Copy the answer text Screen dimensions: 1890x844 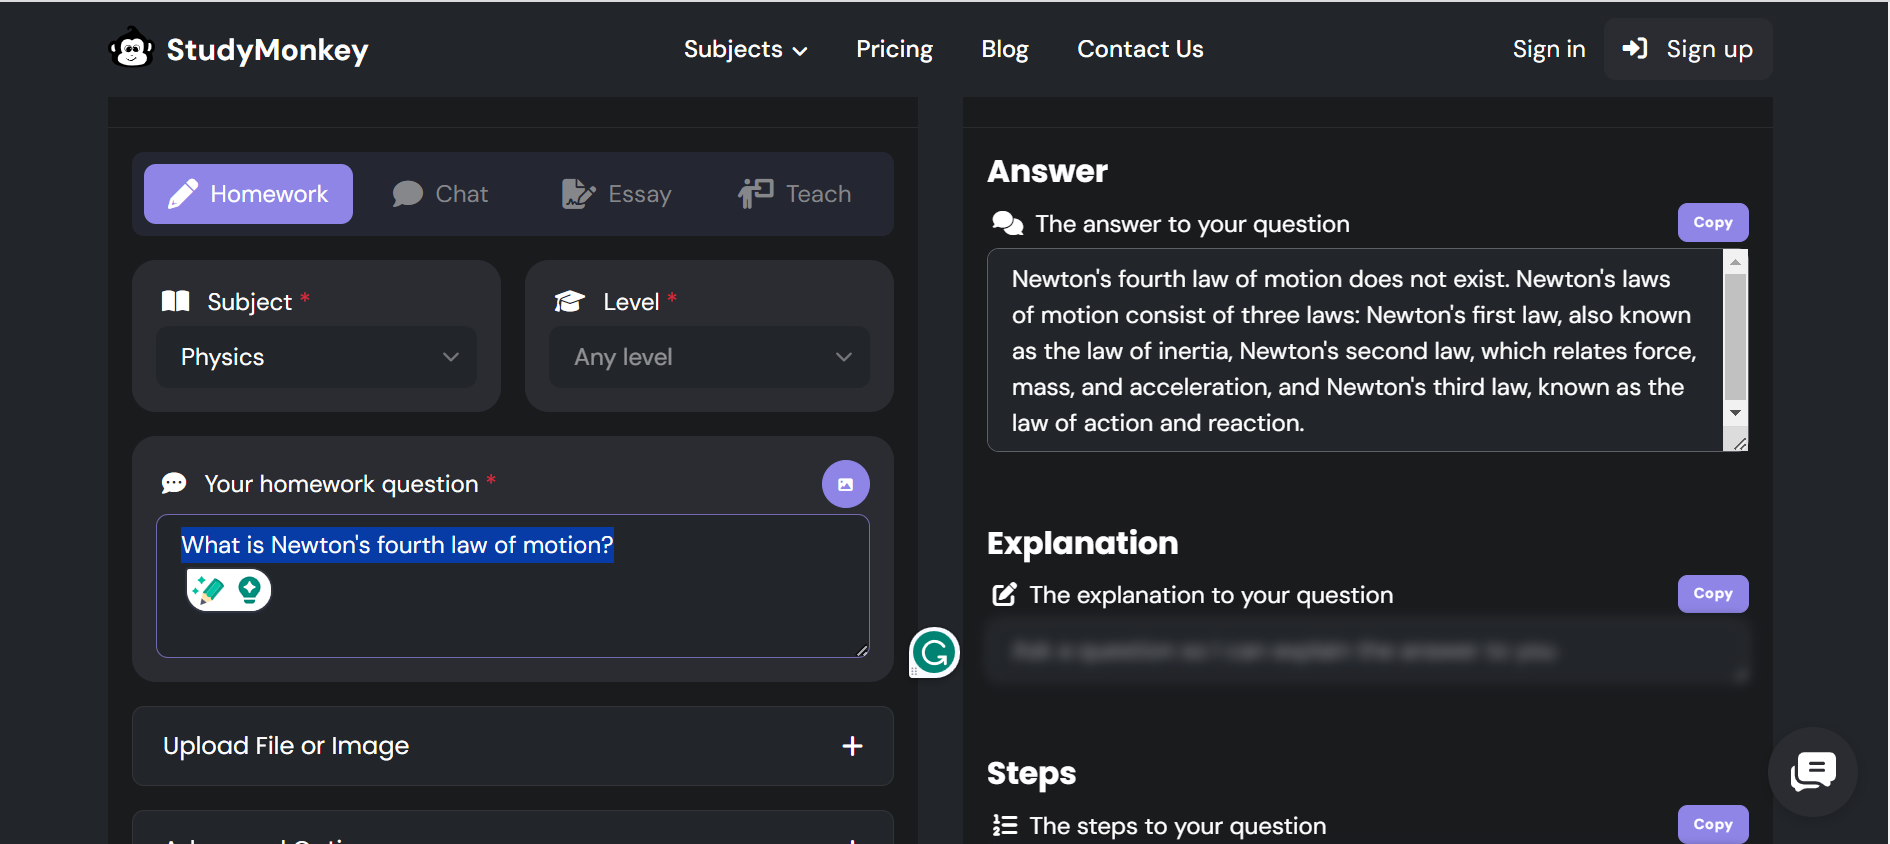[x=1712, y=223]
